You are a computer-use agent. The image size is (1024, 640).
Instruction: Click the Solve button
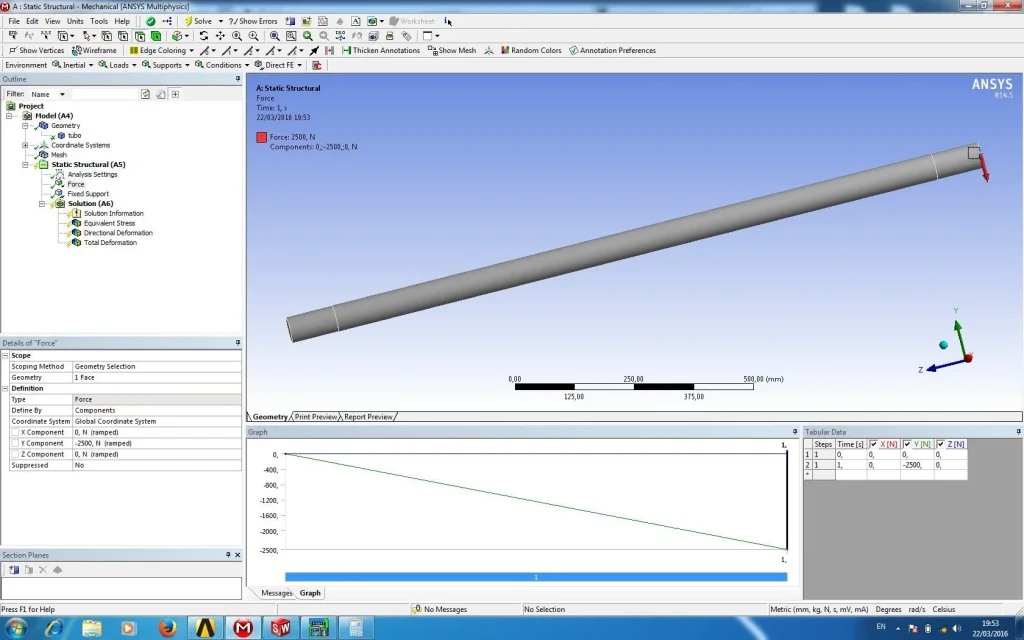pyautogui.click(x=198, y=21)
